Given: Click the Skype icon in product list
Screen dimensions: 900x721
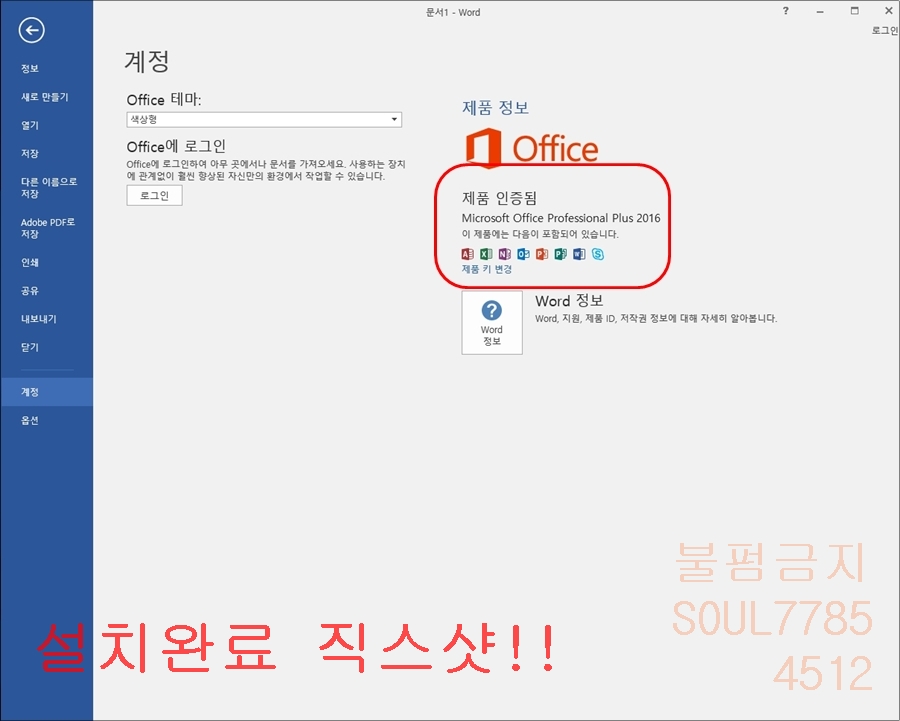Looking at the screenshot, I should (598, 254).
